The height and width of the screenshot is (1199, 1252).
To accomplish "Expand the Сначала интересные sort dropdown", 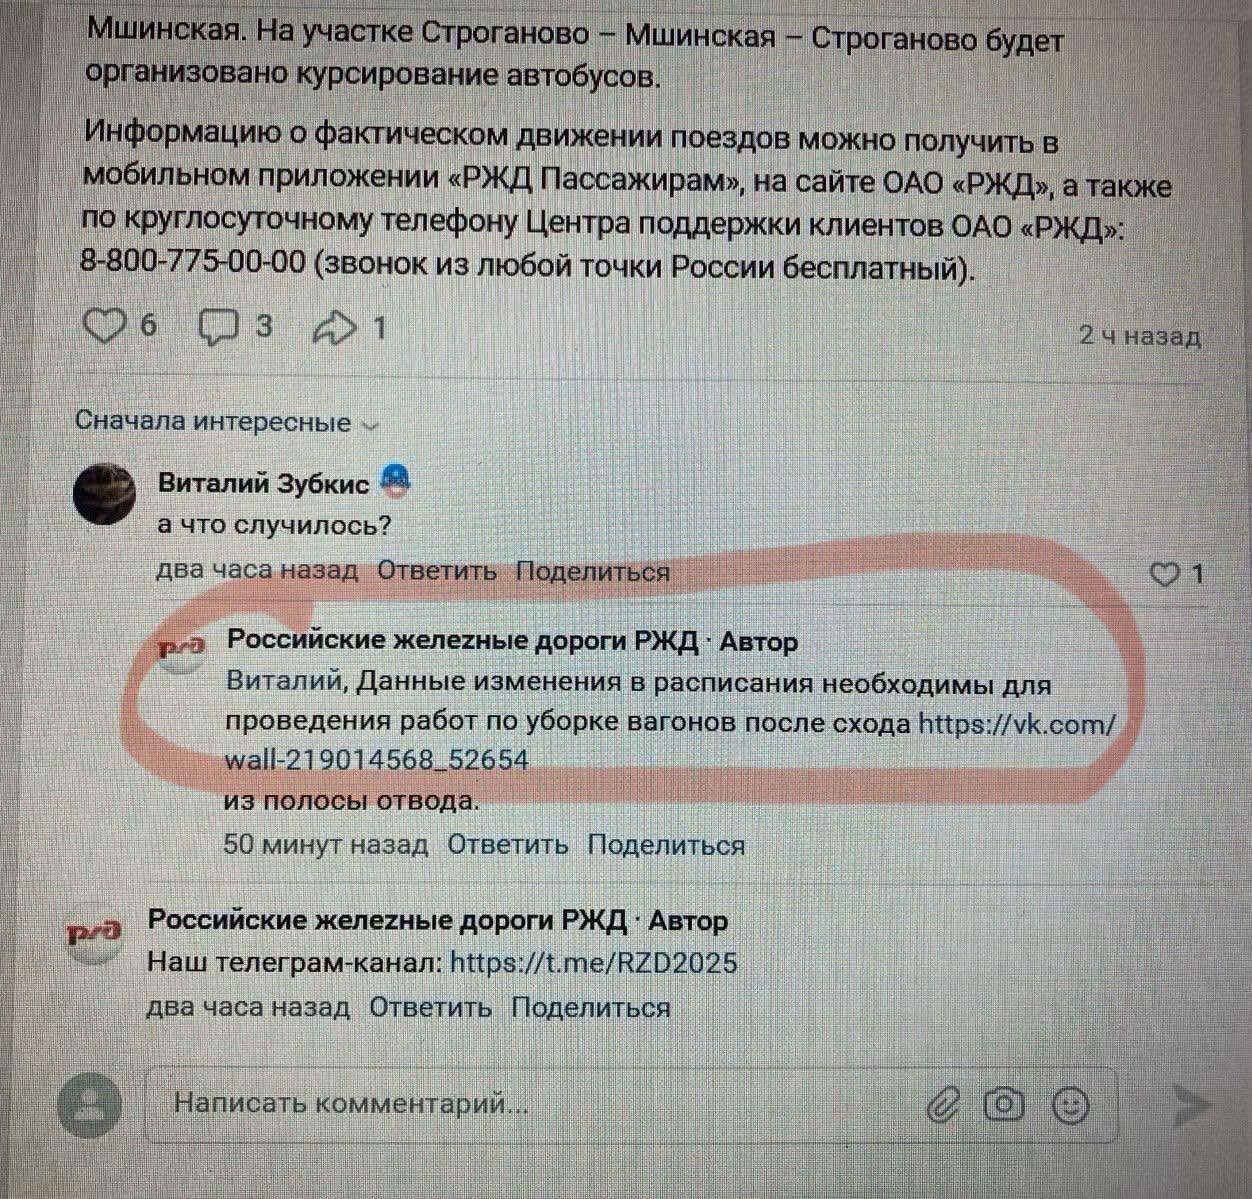I will point(227,422).
